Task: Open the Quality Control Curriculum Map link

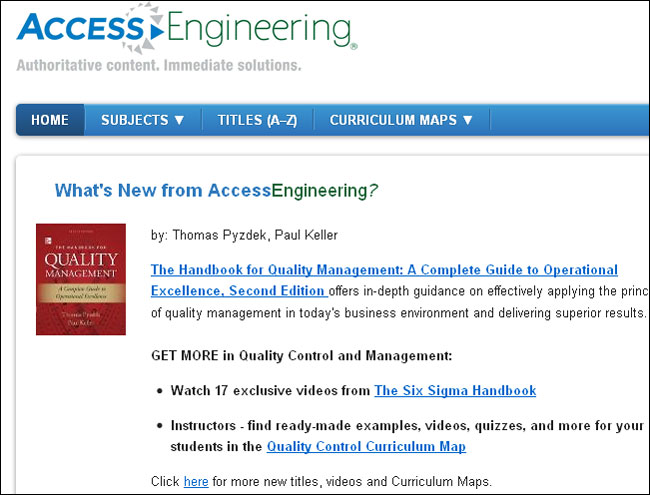Action: click(366, 446)
